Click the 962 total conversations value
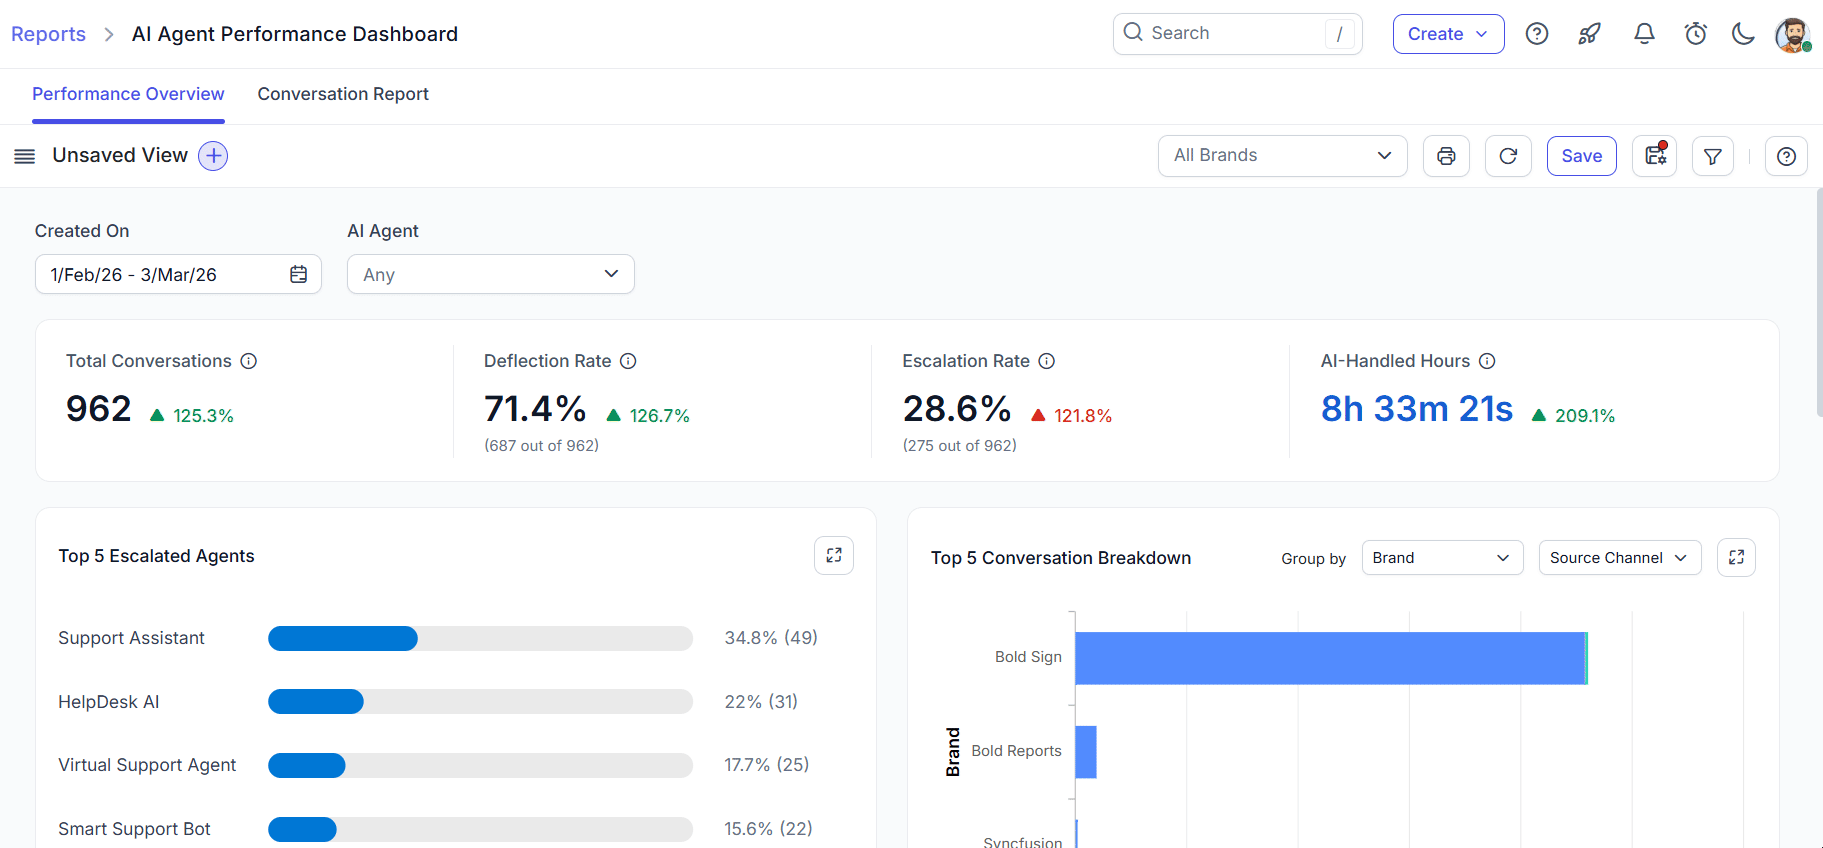Image resolution: width=1823 pixels, height=848 pixels. pyautogui.click(x=98, y=409)
